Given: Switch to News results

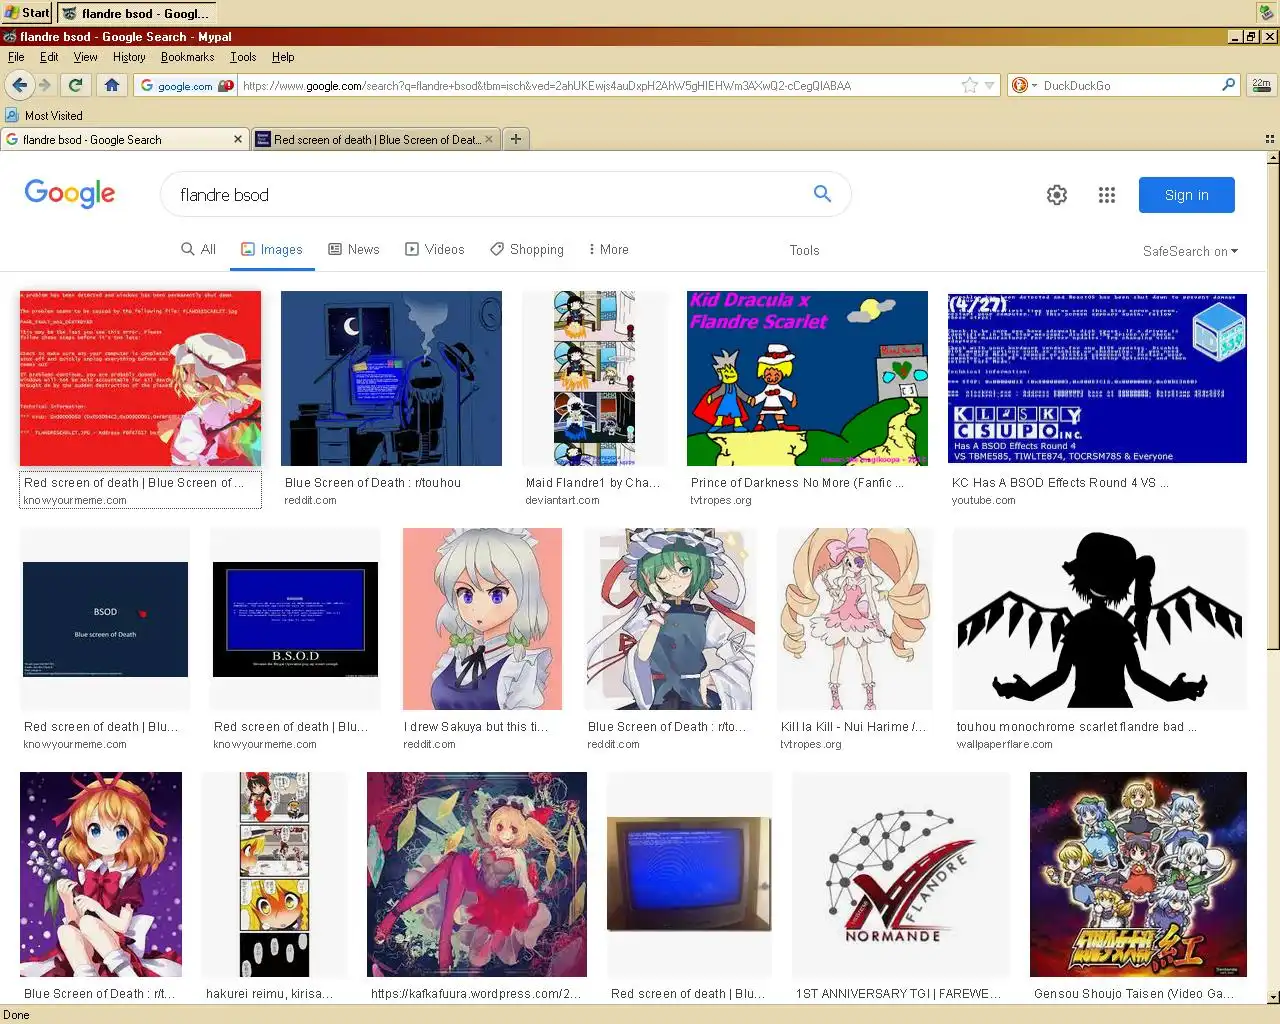Looking at the screenshot, I should click(x=353, y=249).
